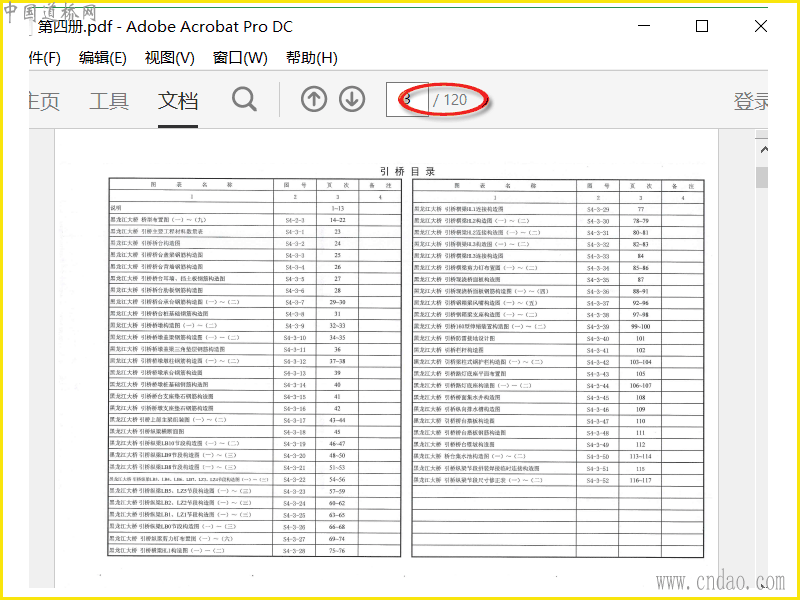The height and width of the screenshot is (600, 800).
Task: Select the 文档 tab
Action: pyautogui.click(x=178, y=101)
